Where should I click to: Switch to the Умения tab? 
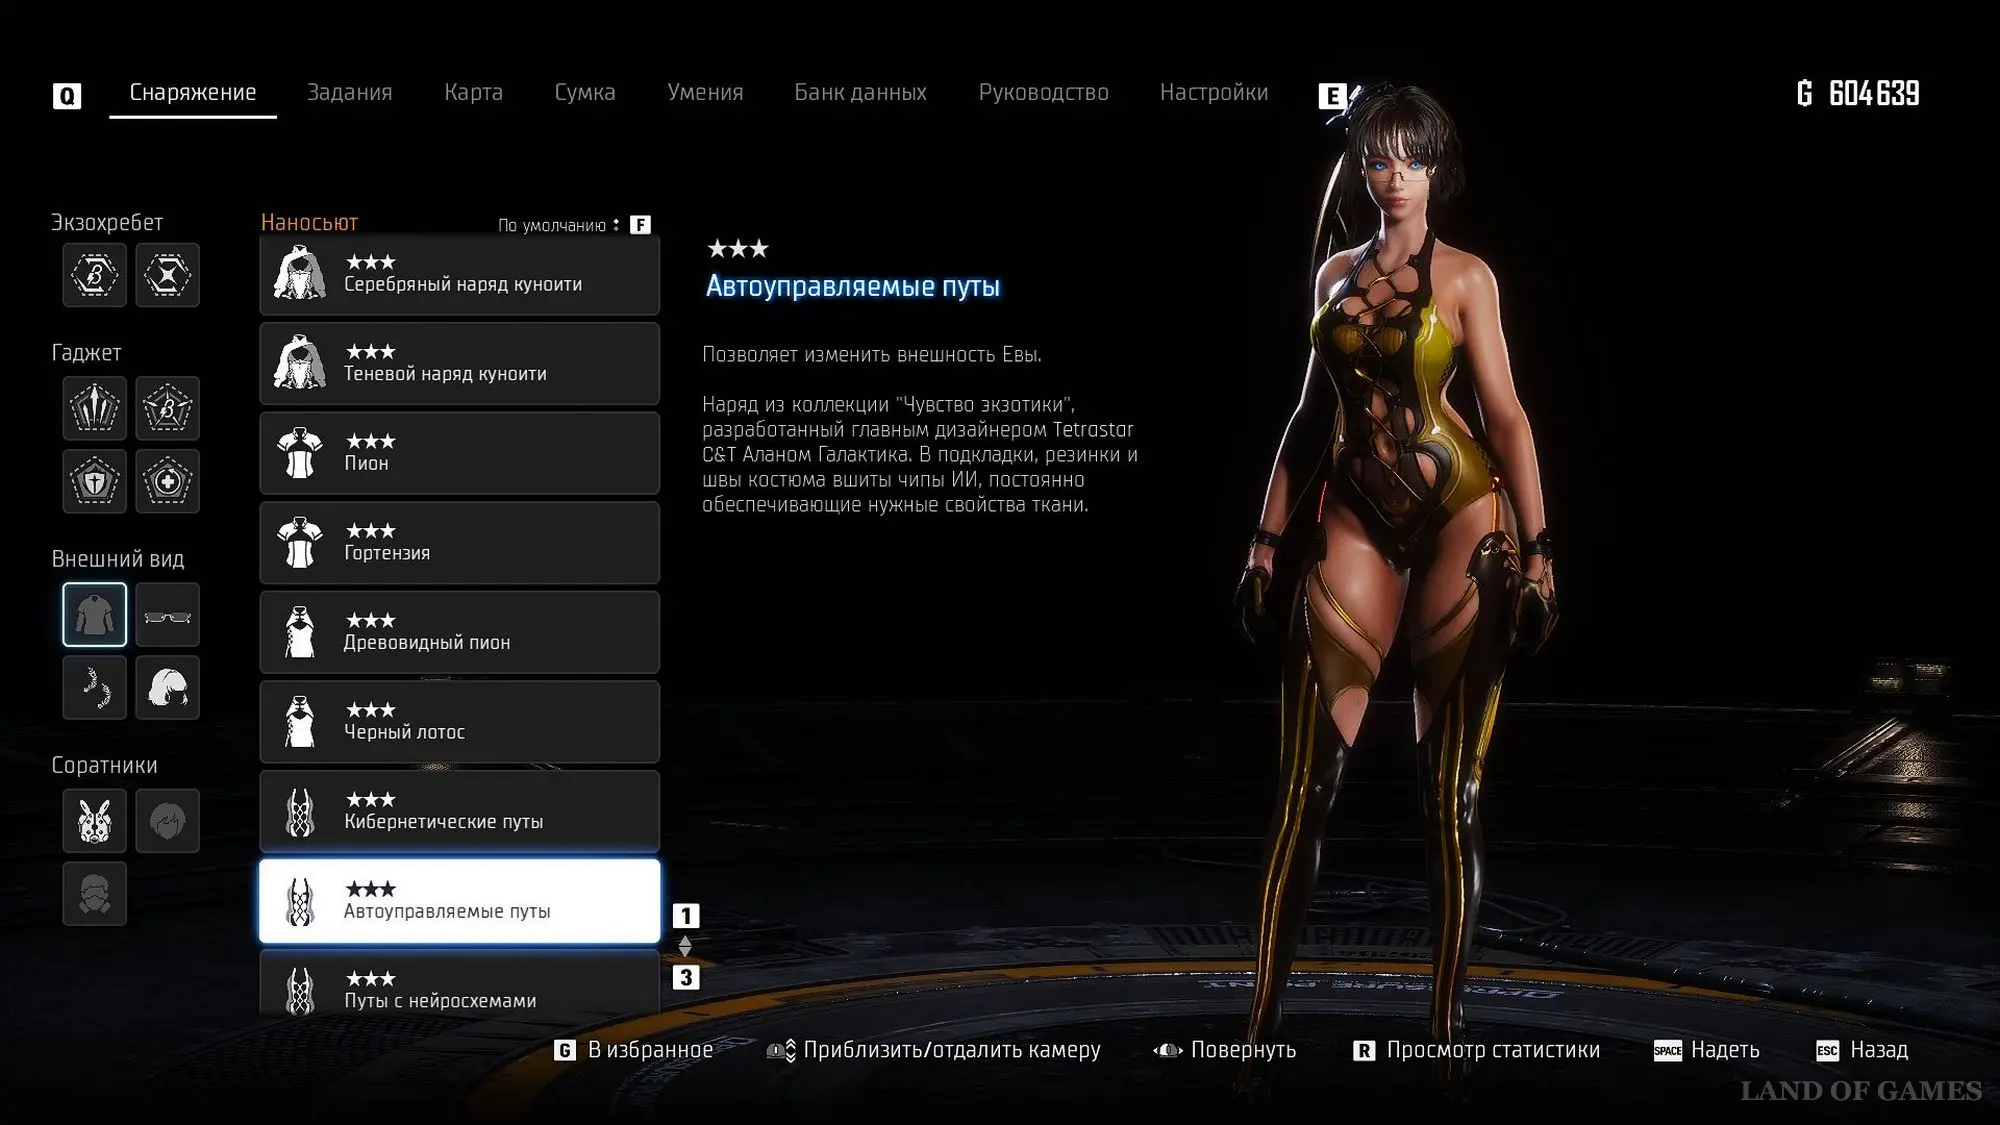tap(705, 92)
